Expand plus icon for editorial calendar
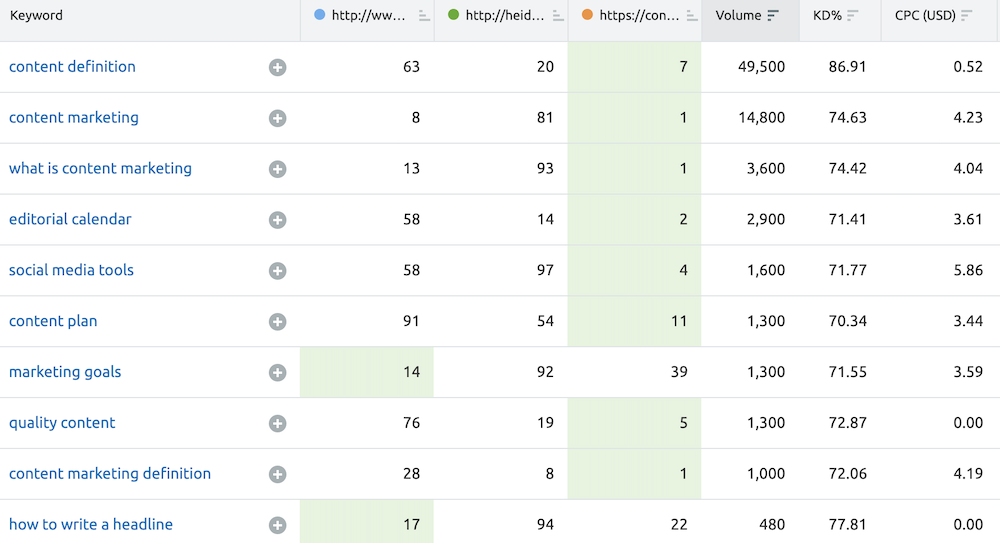Viewport: 1000px width, 543px height. pos(277,220)
